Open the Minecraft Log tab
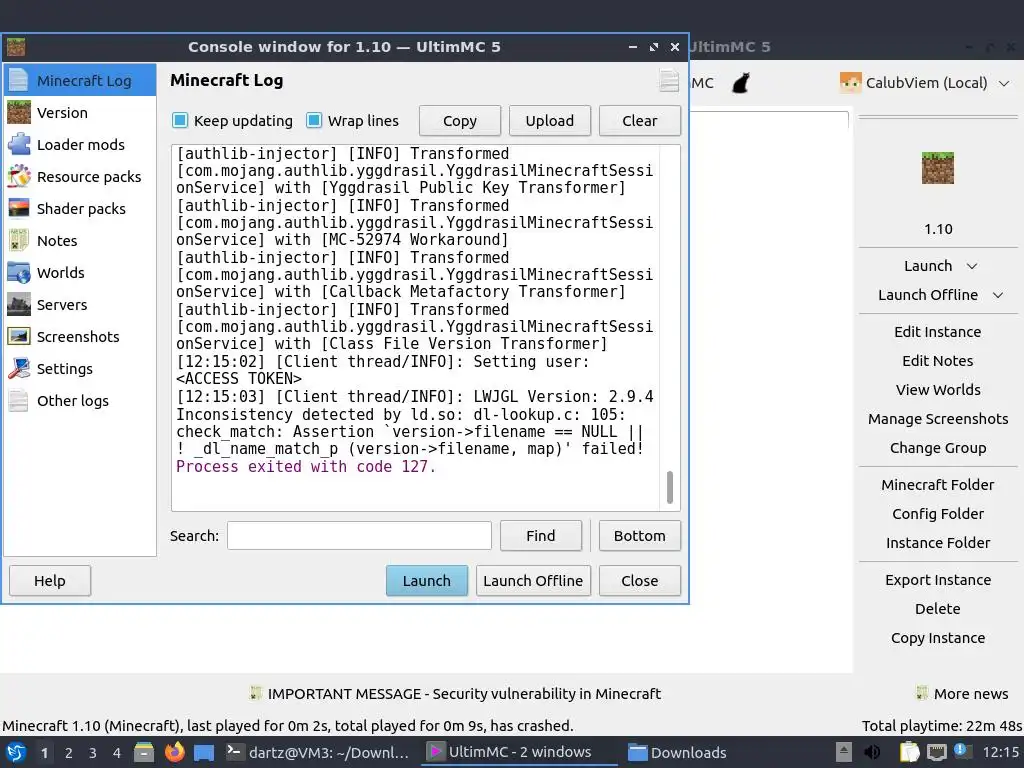The image size is (1024, 768). (80, 80)
